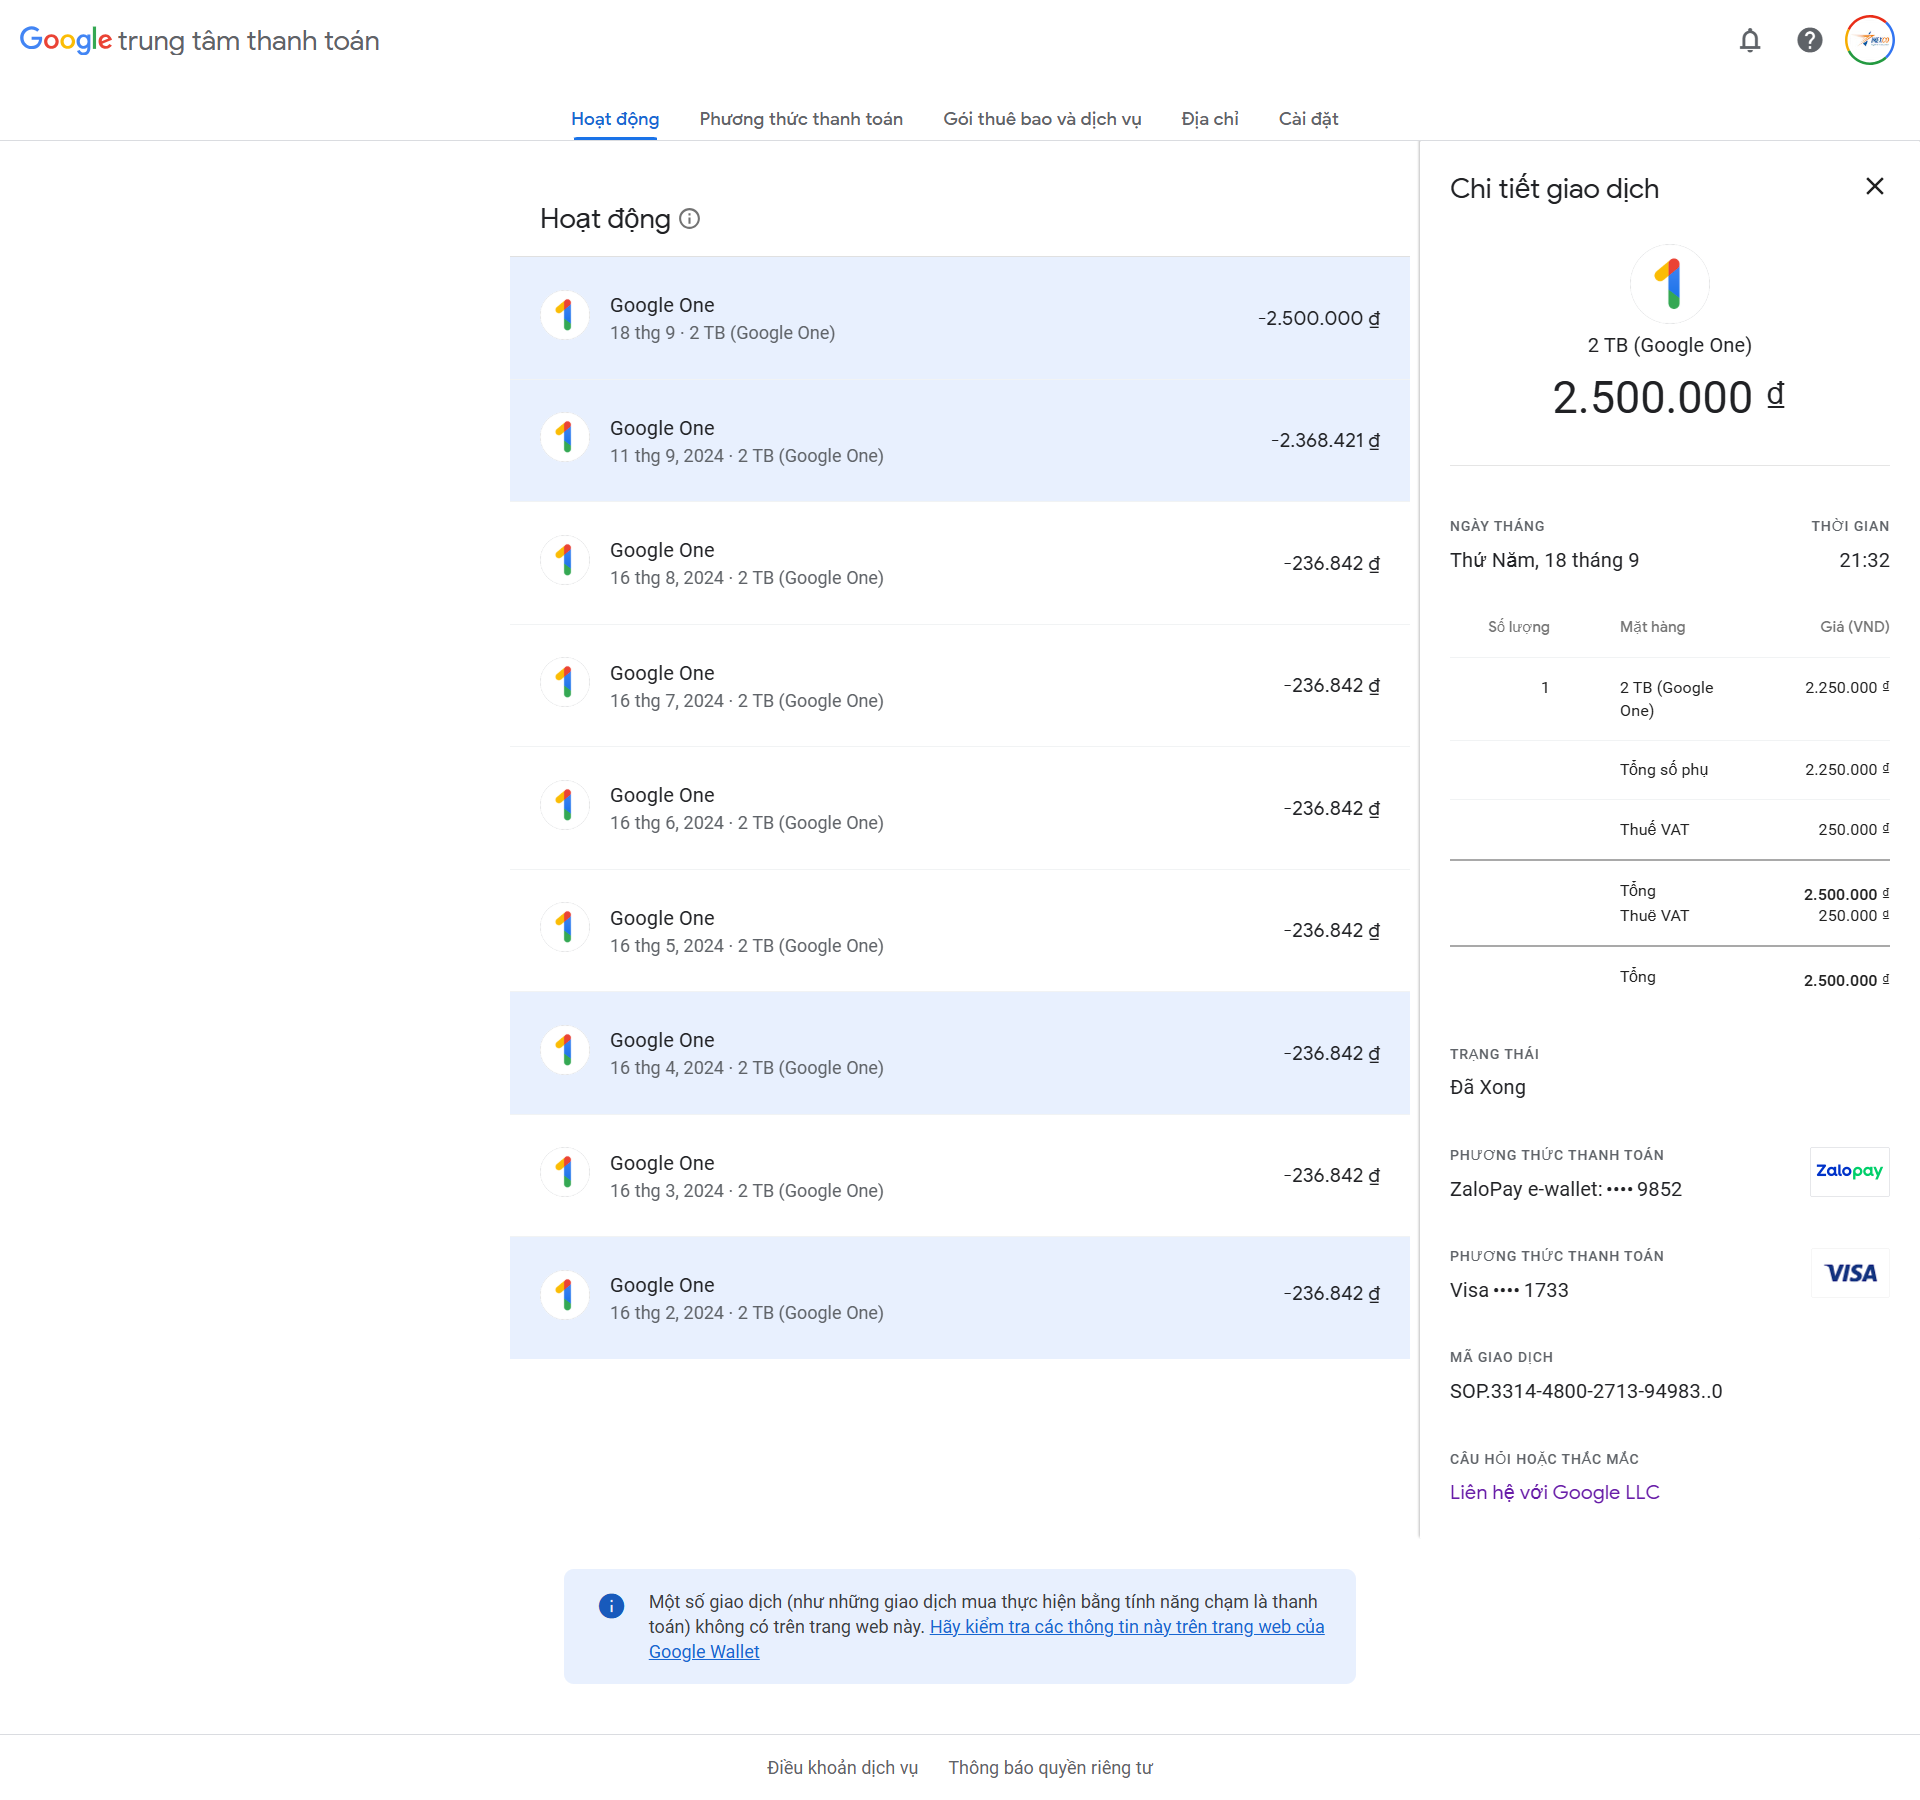Click the info icon beside Hoạt động heading
The width and height of the screenshot is (1920, 1800).
click(x=690, y=219)
